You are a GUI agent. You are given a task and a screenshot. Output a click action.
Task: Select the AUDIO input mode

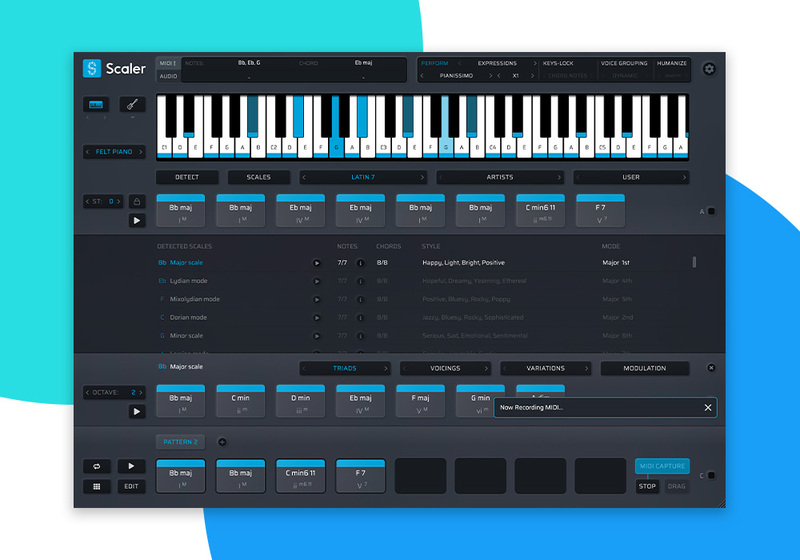[x=168, y=76]
